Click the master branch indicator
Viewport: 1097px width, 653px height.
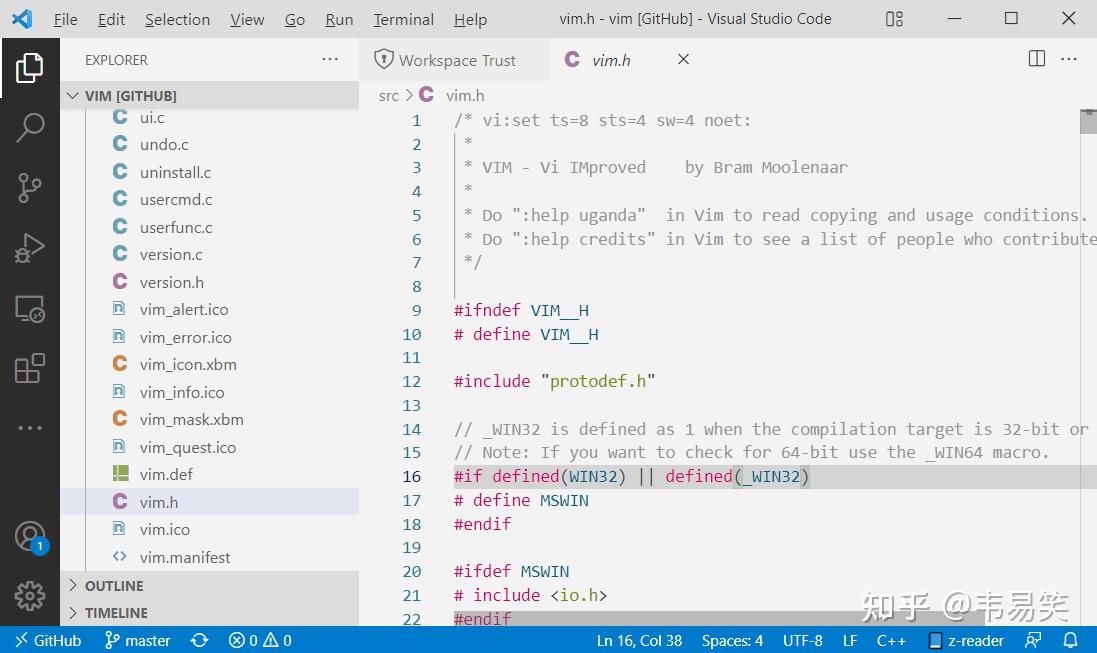137,640
